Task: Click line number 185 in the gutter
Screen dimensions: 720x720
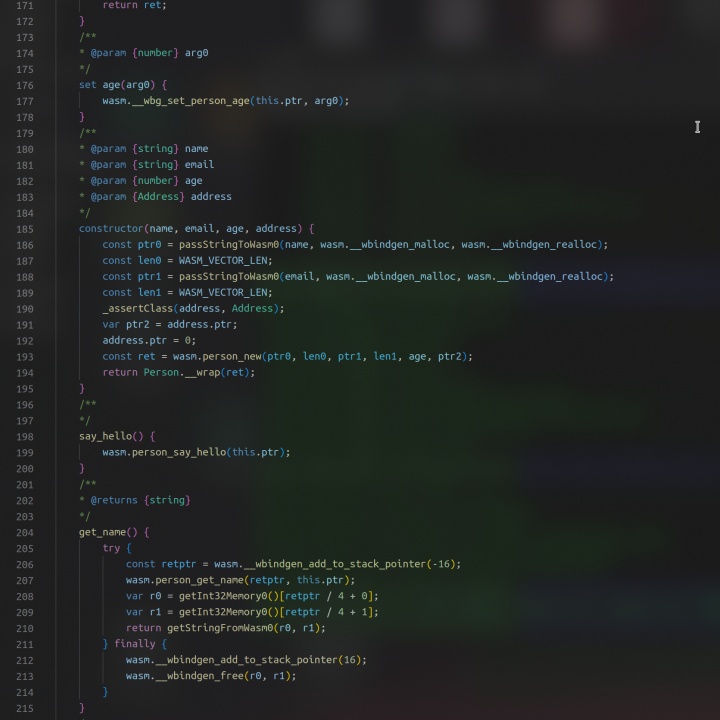Action: tap(25, 229)
